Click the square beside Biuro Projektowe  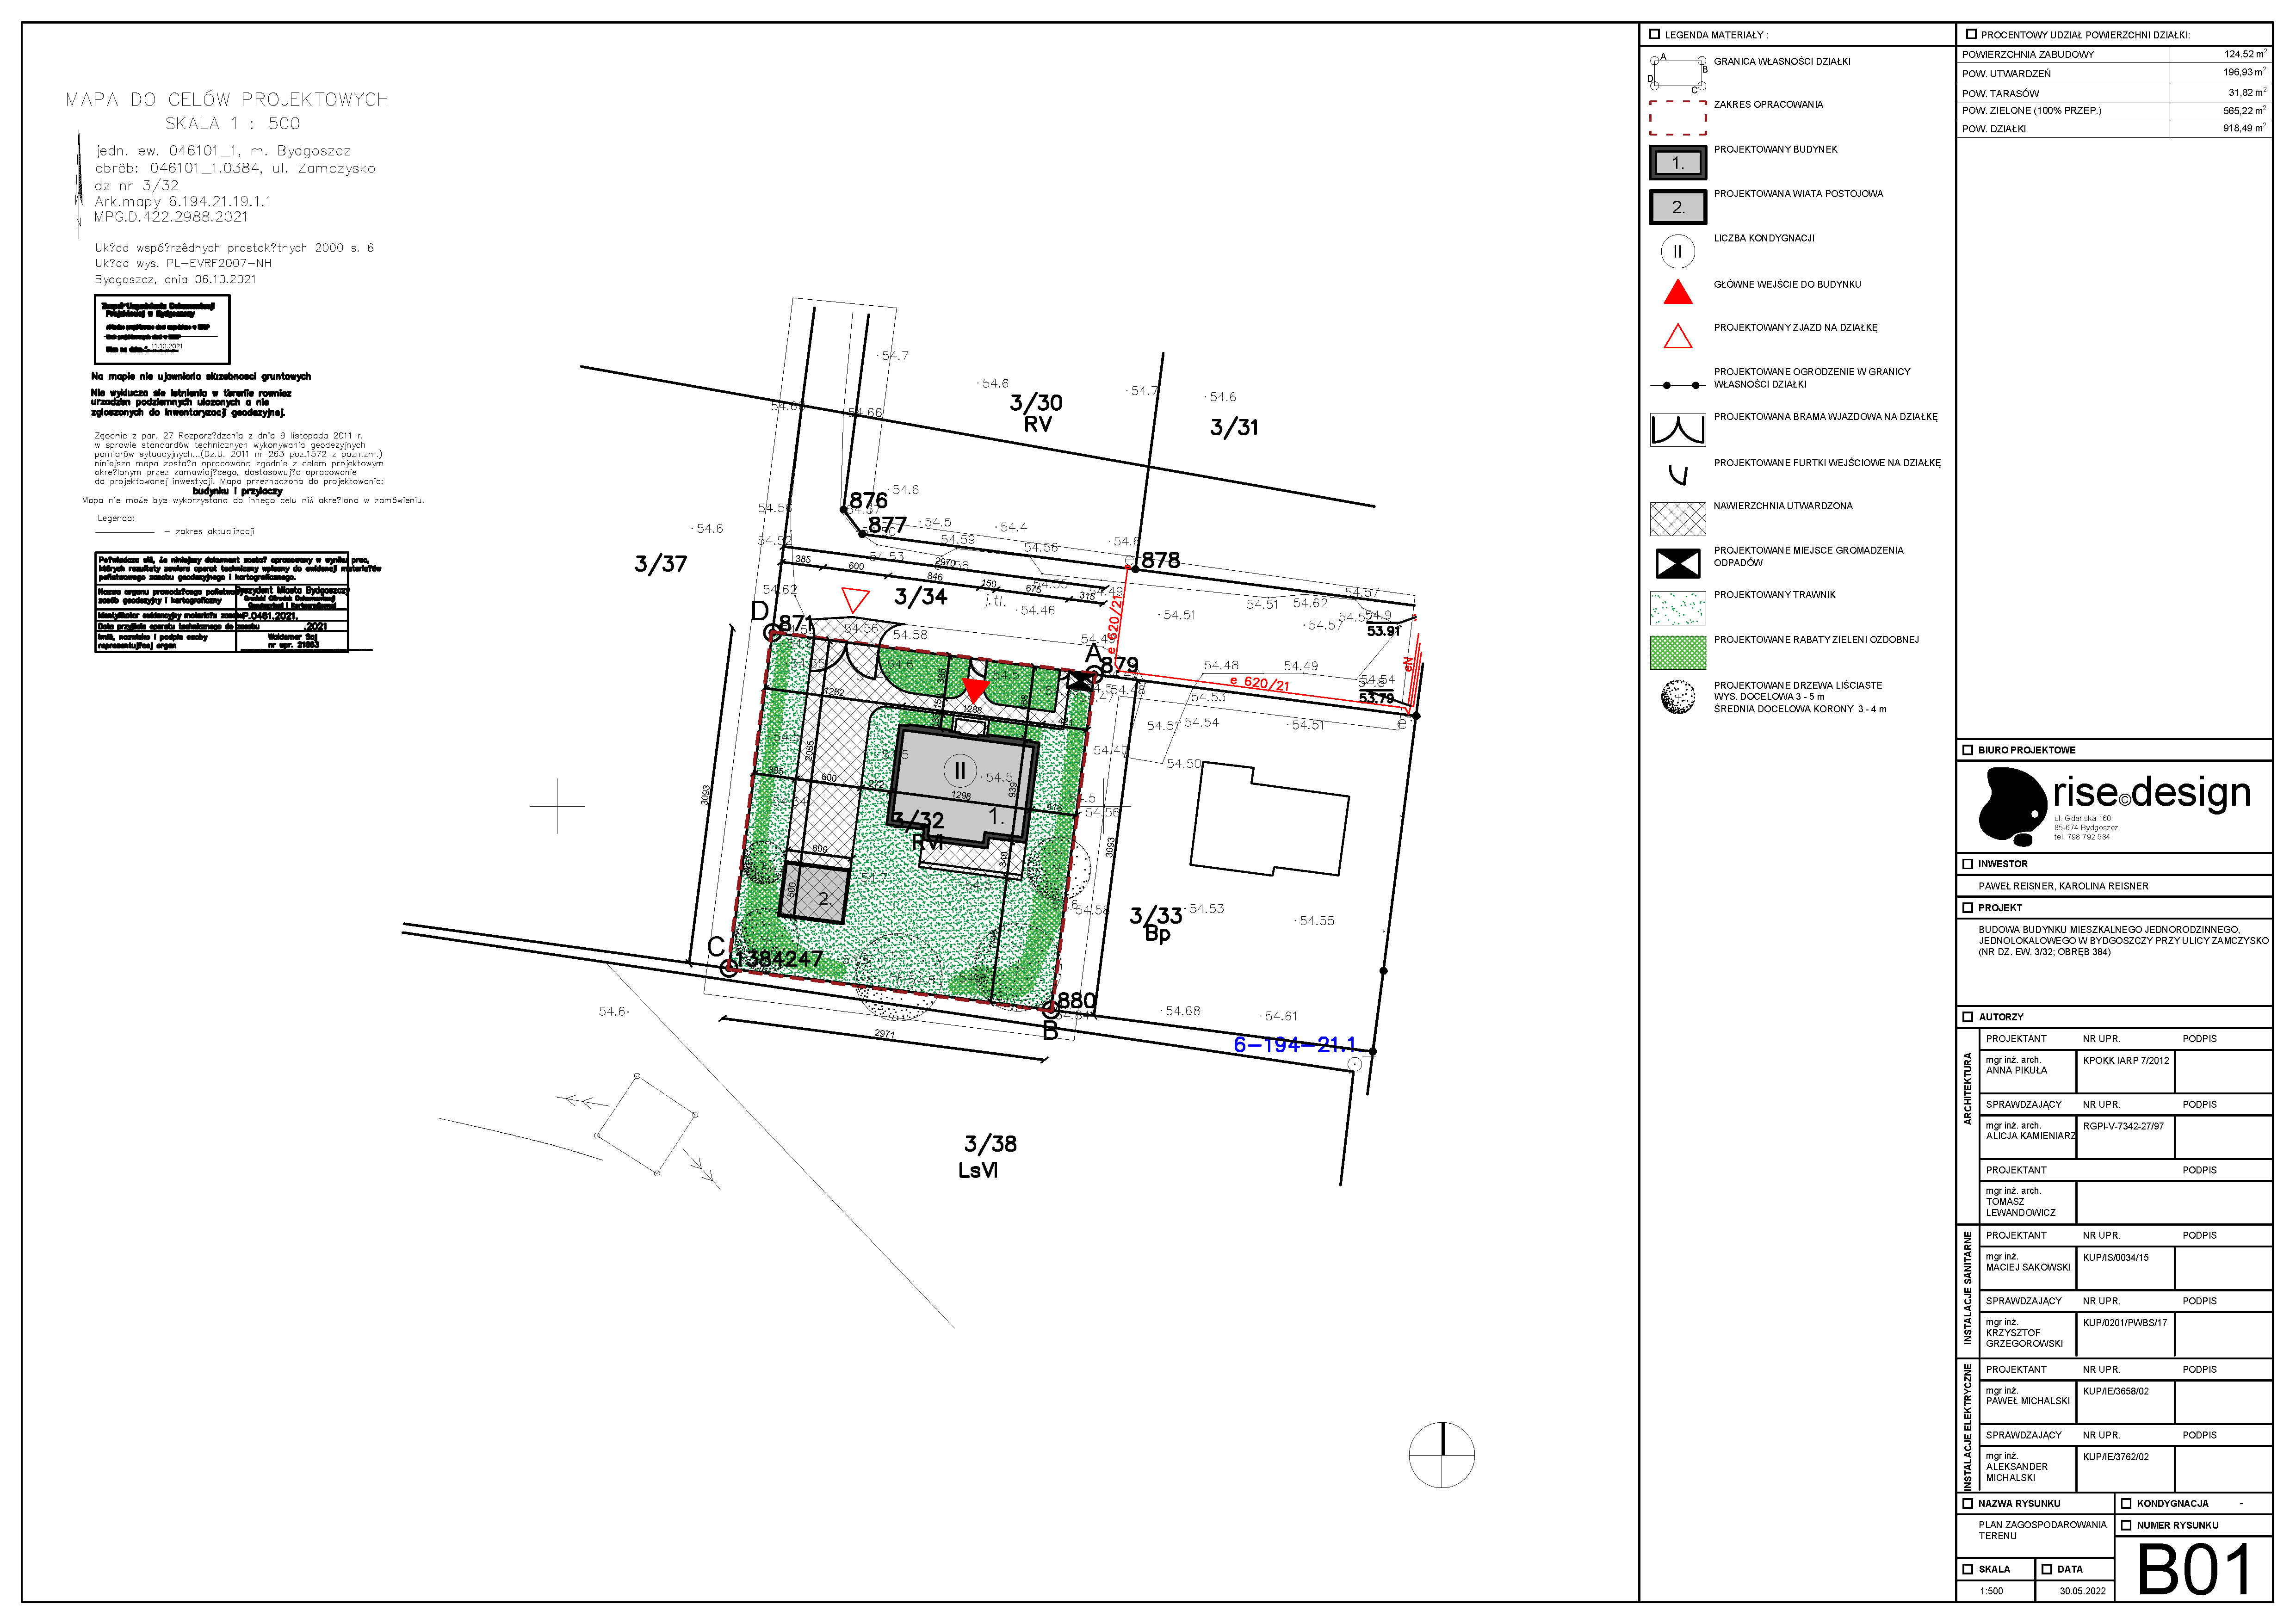1968,750
